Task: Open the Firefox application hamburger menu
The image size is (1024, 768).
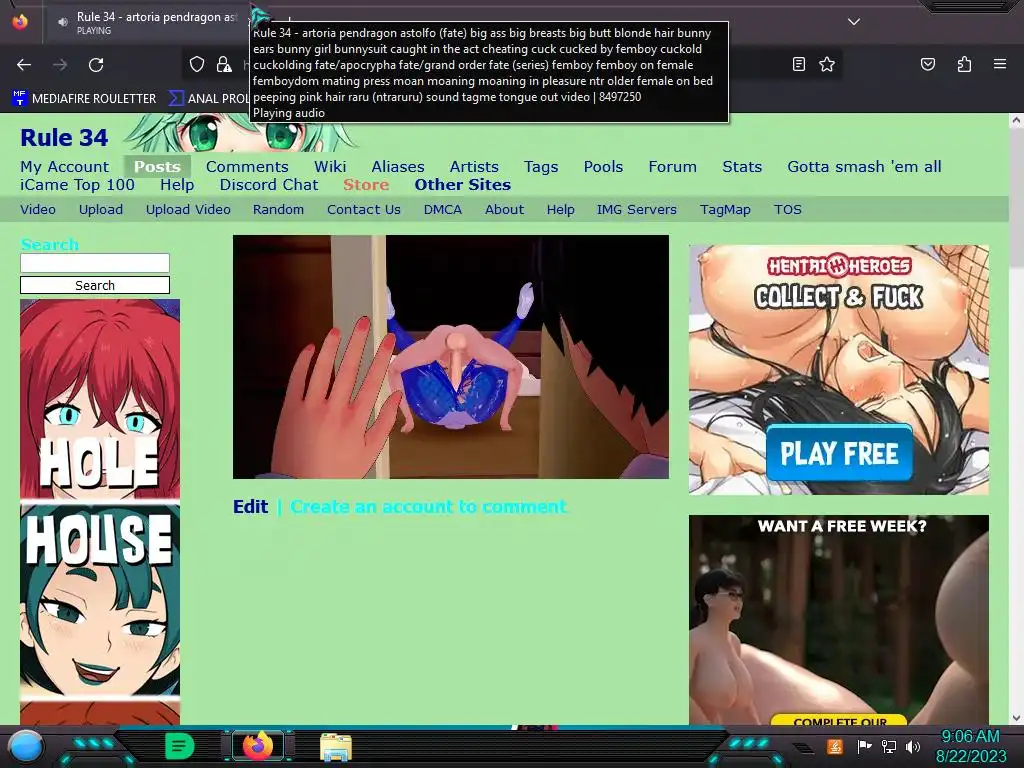Action: pos(1000,64)
